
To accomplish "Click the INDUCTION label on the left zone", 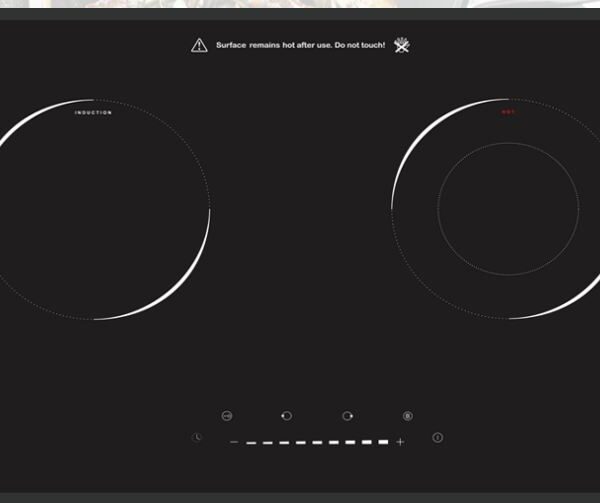I will tap(93, 113).
